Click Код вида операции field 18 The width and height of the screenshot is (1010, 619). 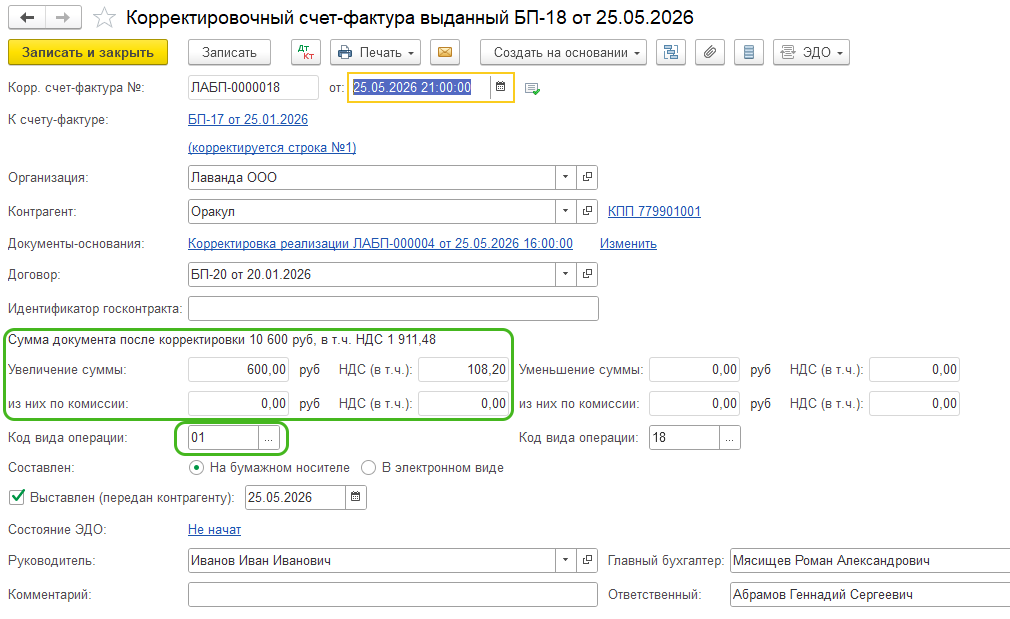685,438
